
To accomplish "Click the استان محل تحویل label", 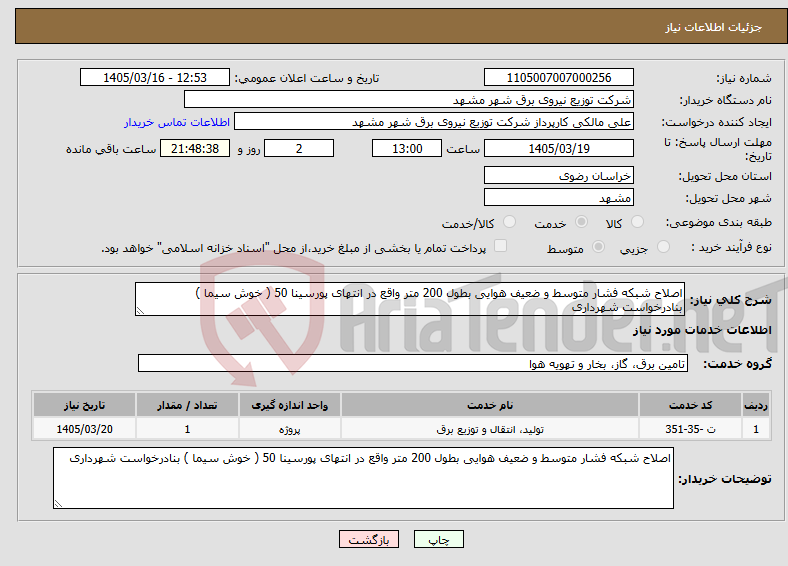I will point(725,176).
